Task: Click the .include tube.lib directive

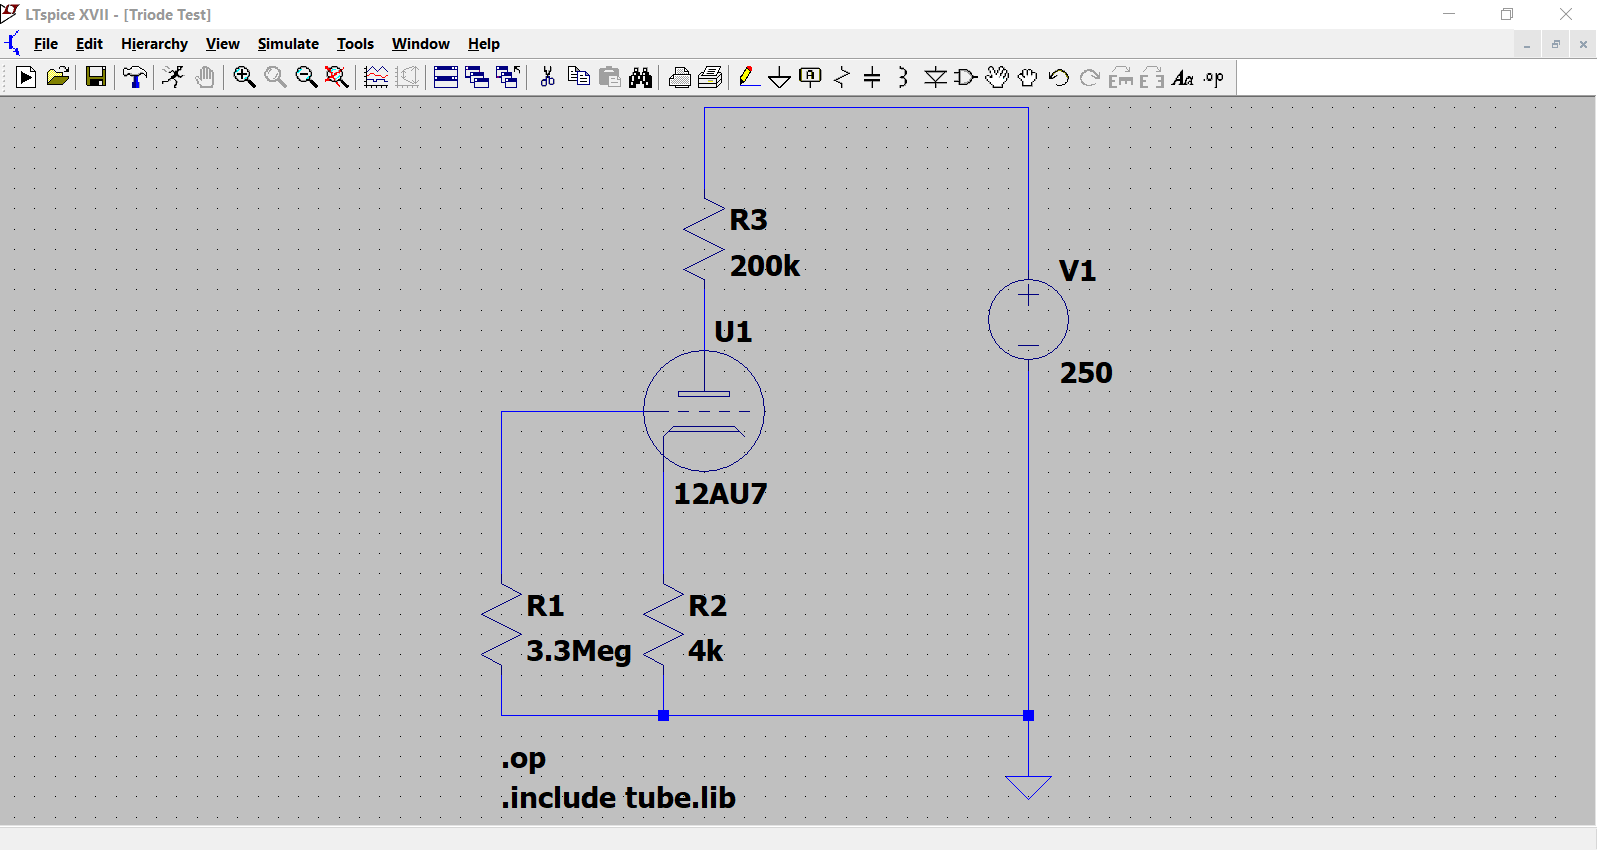Action: (618, 798)
